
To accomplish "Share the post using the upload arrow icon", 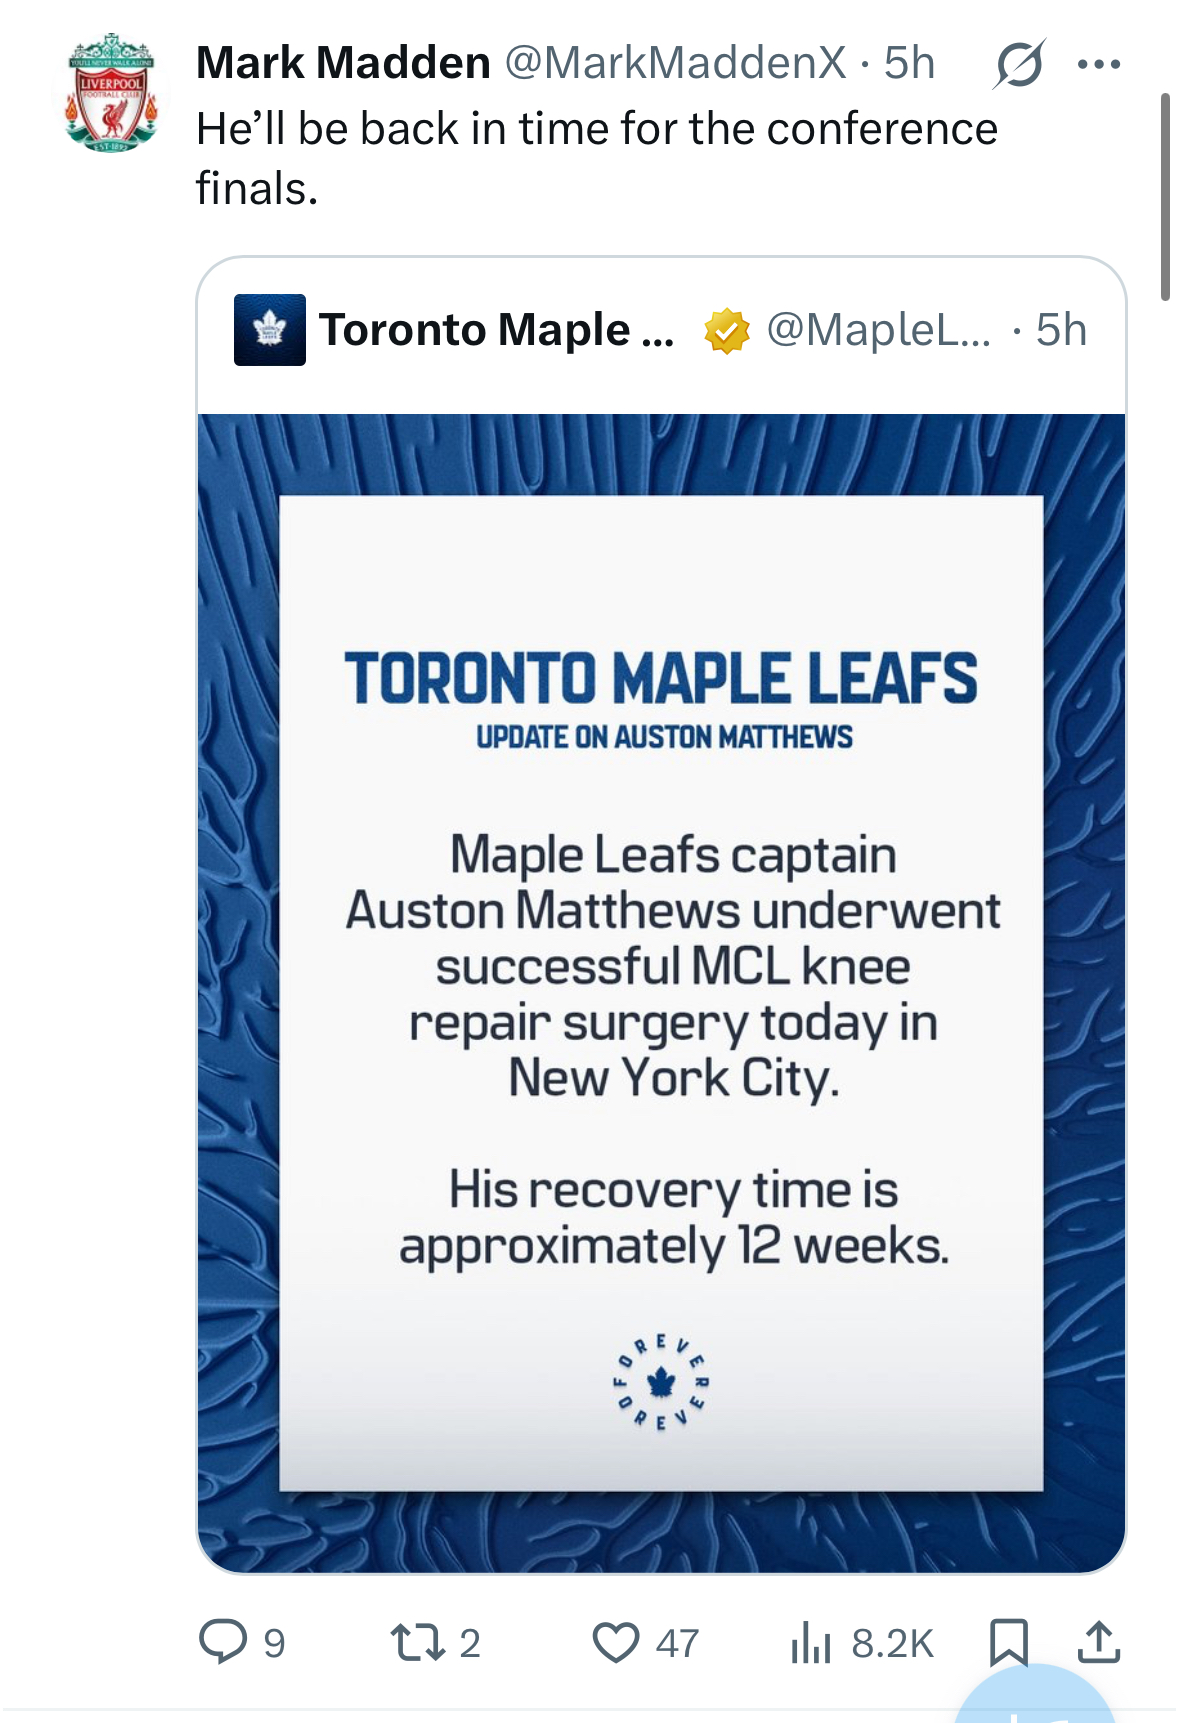I will pos(1098,1642).
